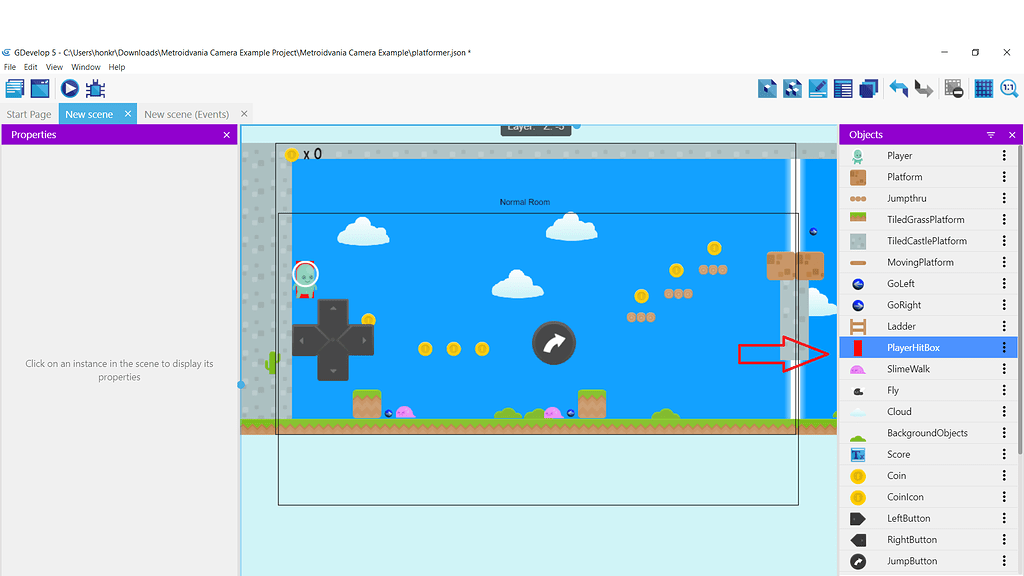The height and width of the screenshot is (576, 1024).
Task: Toggle the grid display
Action: [x=984, y=88]
